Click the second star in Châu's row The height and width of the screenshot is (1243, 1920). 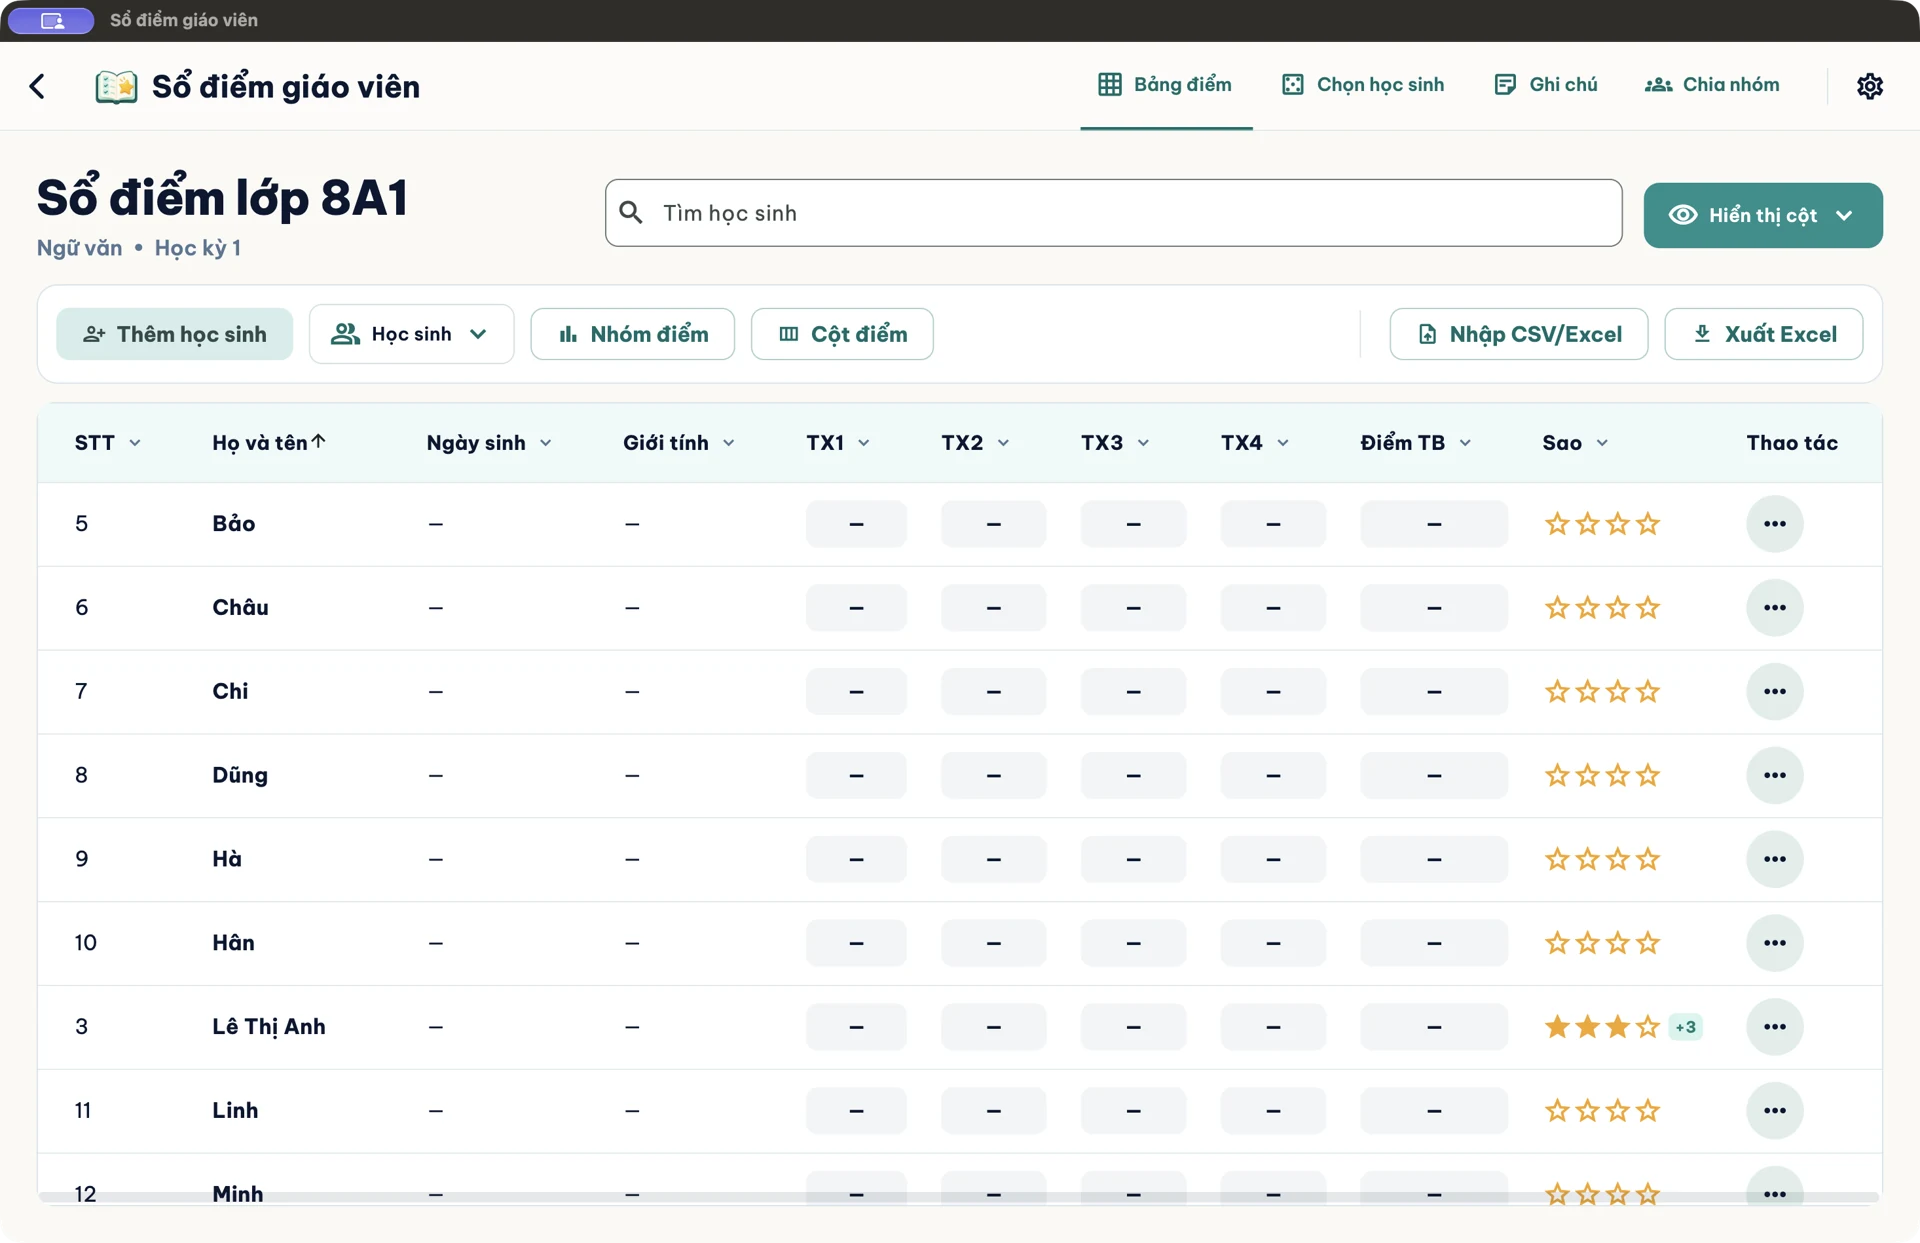(1587, 608)
